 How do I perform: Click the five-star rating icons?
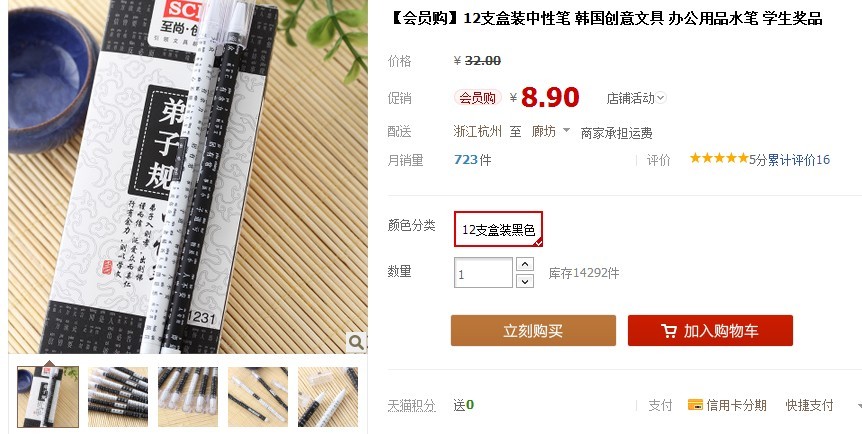(x=719, y=159)
